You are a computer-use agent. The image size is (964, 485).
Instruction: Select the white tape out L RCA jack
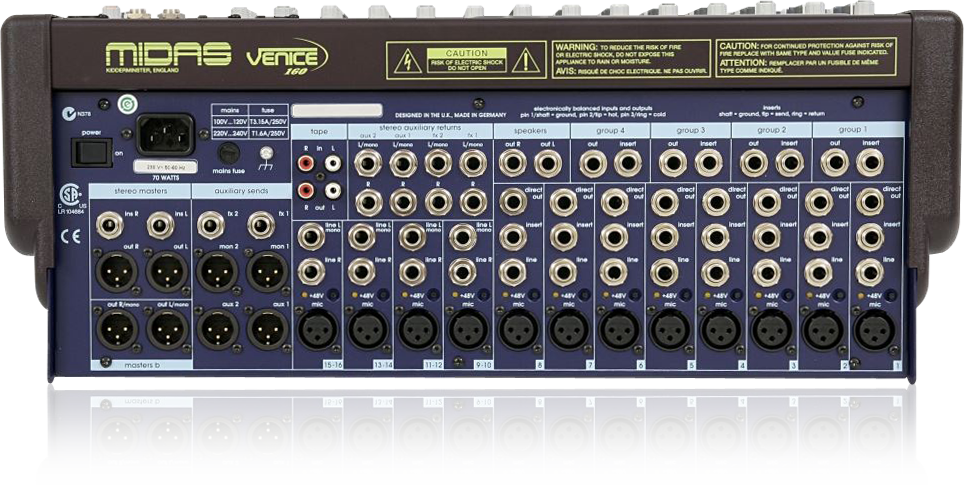333,191
